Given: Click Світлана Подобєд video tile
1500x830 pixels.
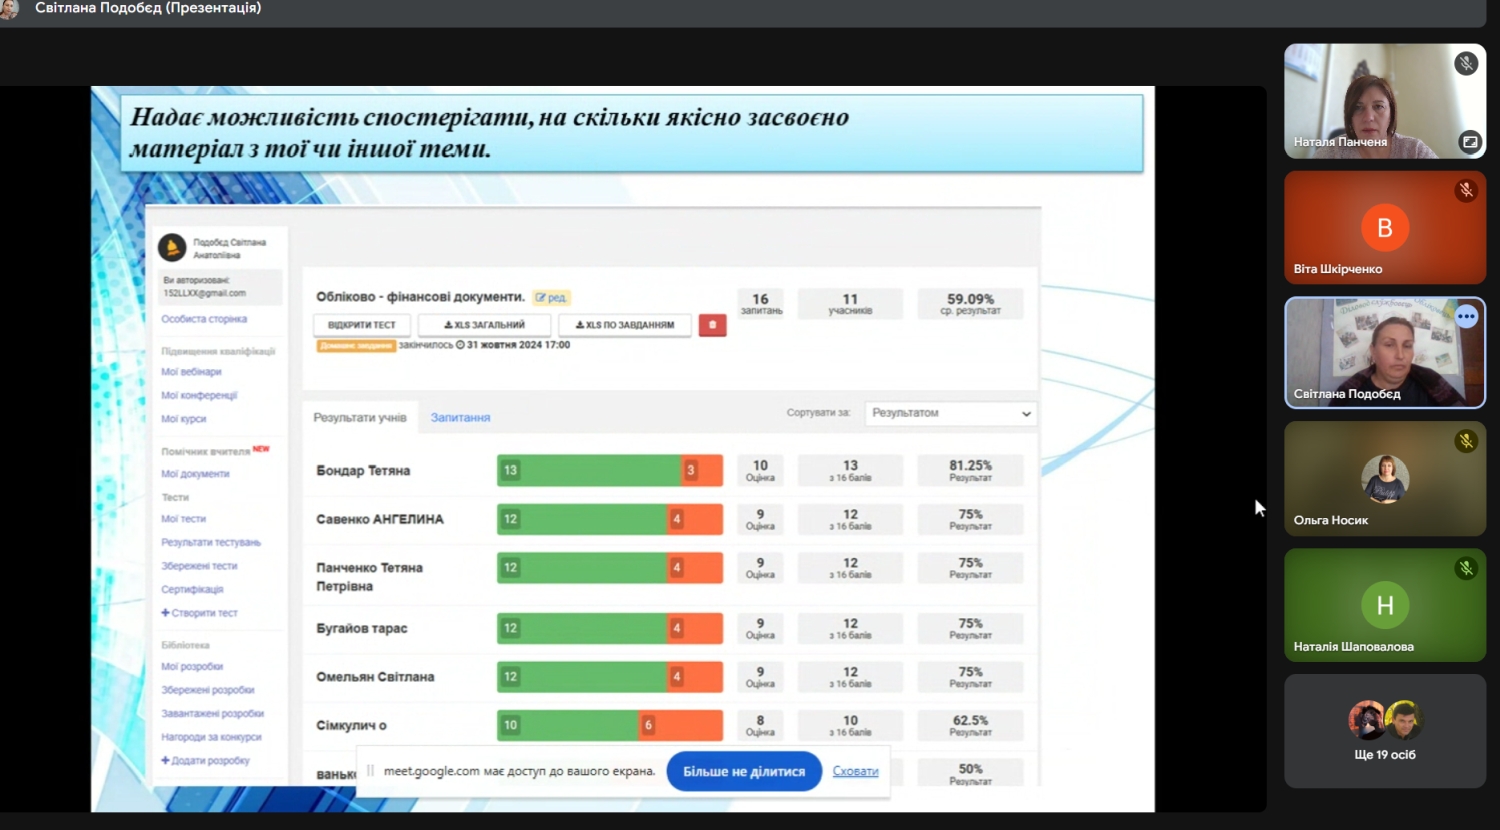Looking at the screenshot, I should tap(1385, 353).
